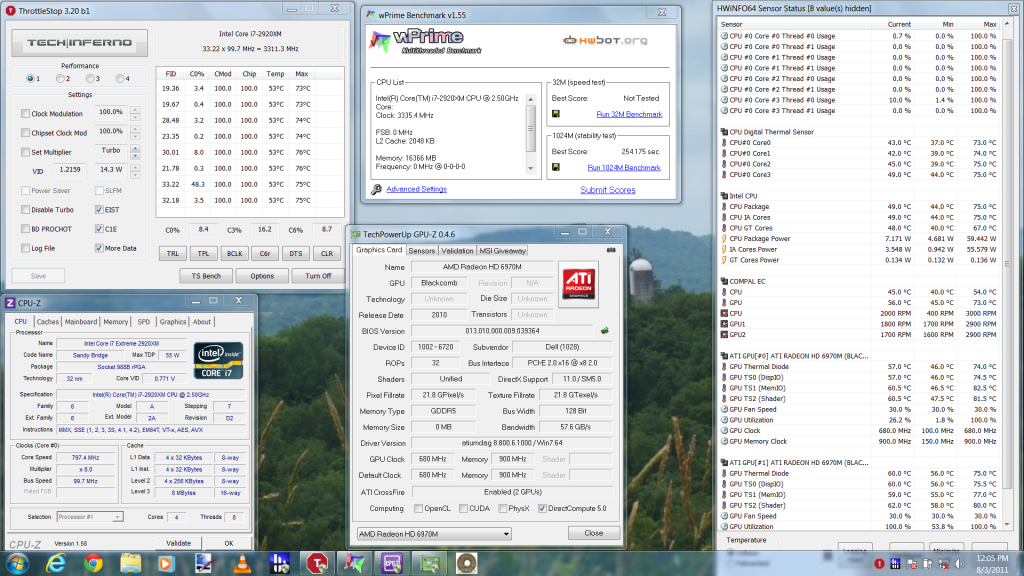The height and width of the screenshot is (576, 1024).
Task: Open the Windows Start orb
Action: (18, 563)
